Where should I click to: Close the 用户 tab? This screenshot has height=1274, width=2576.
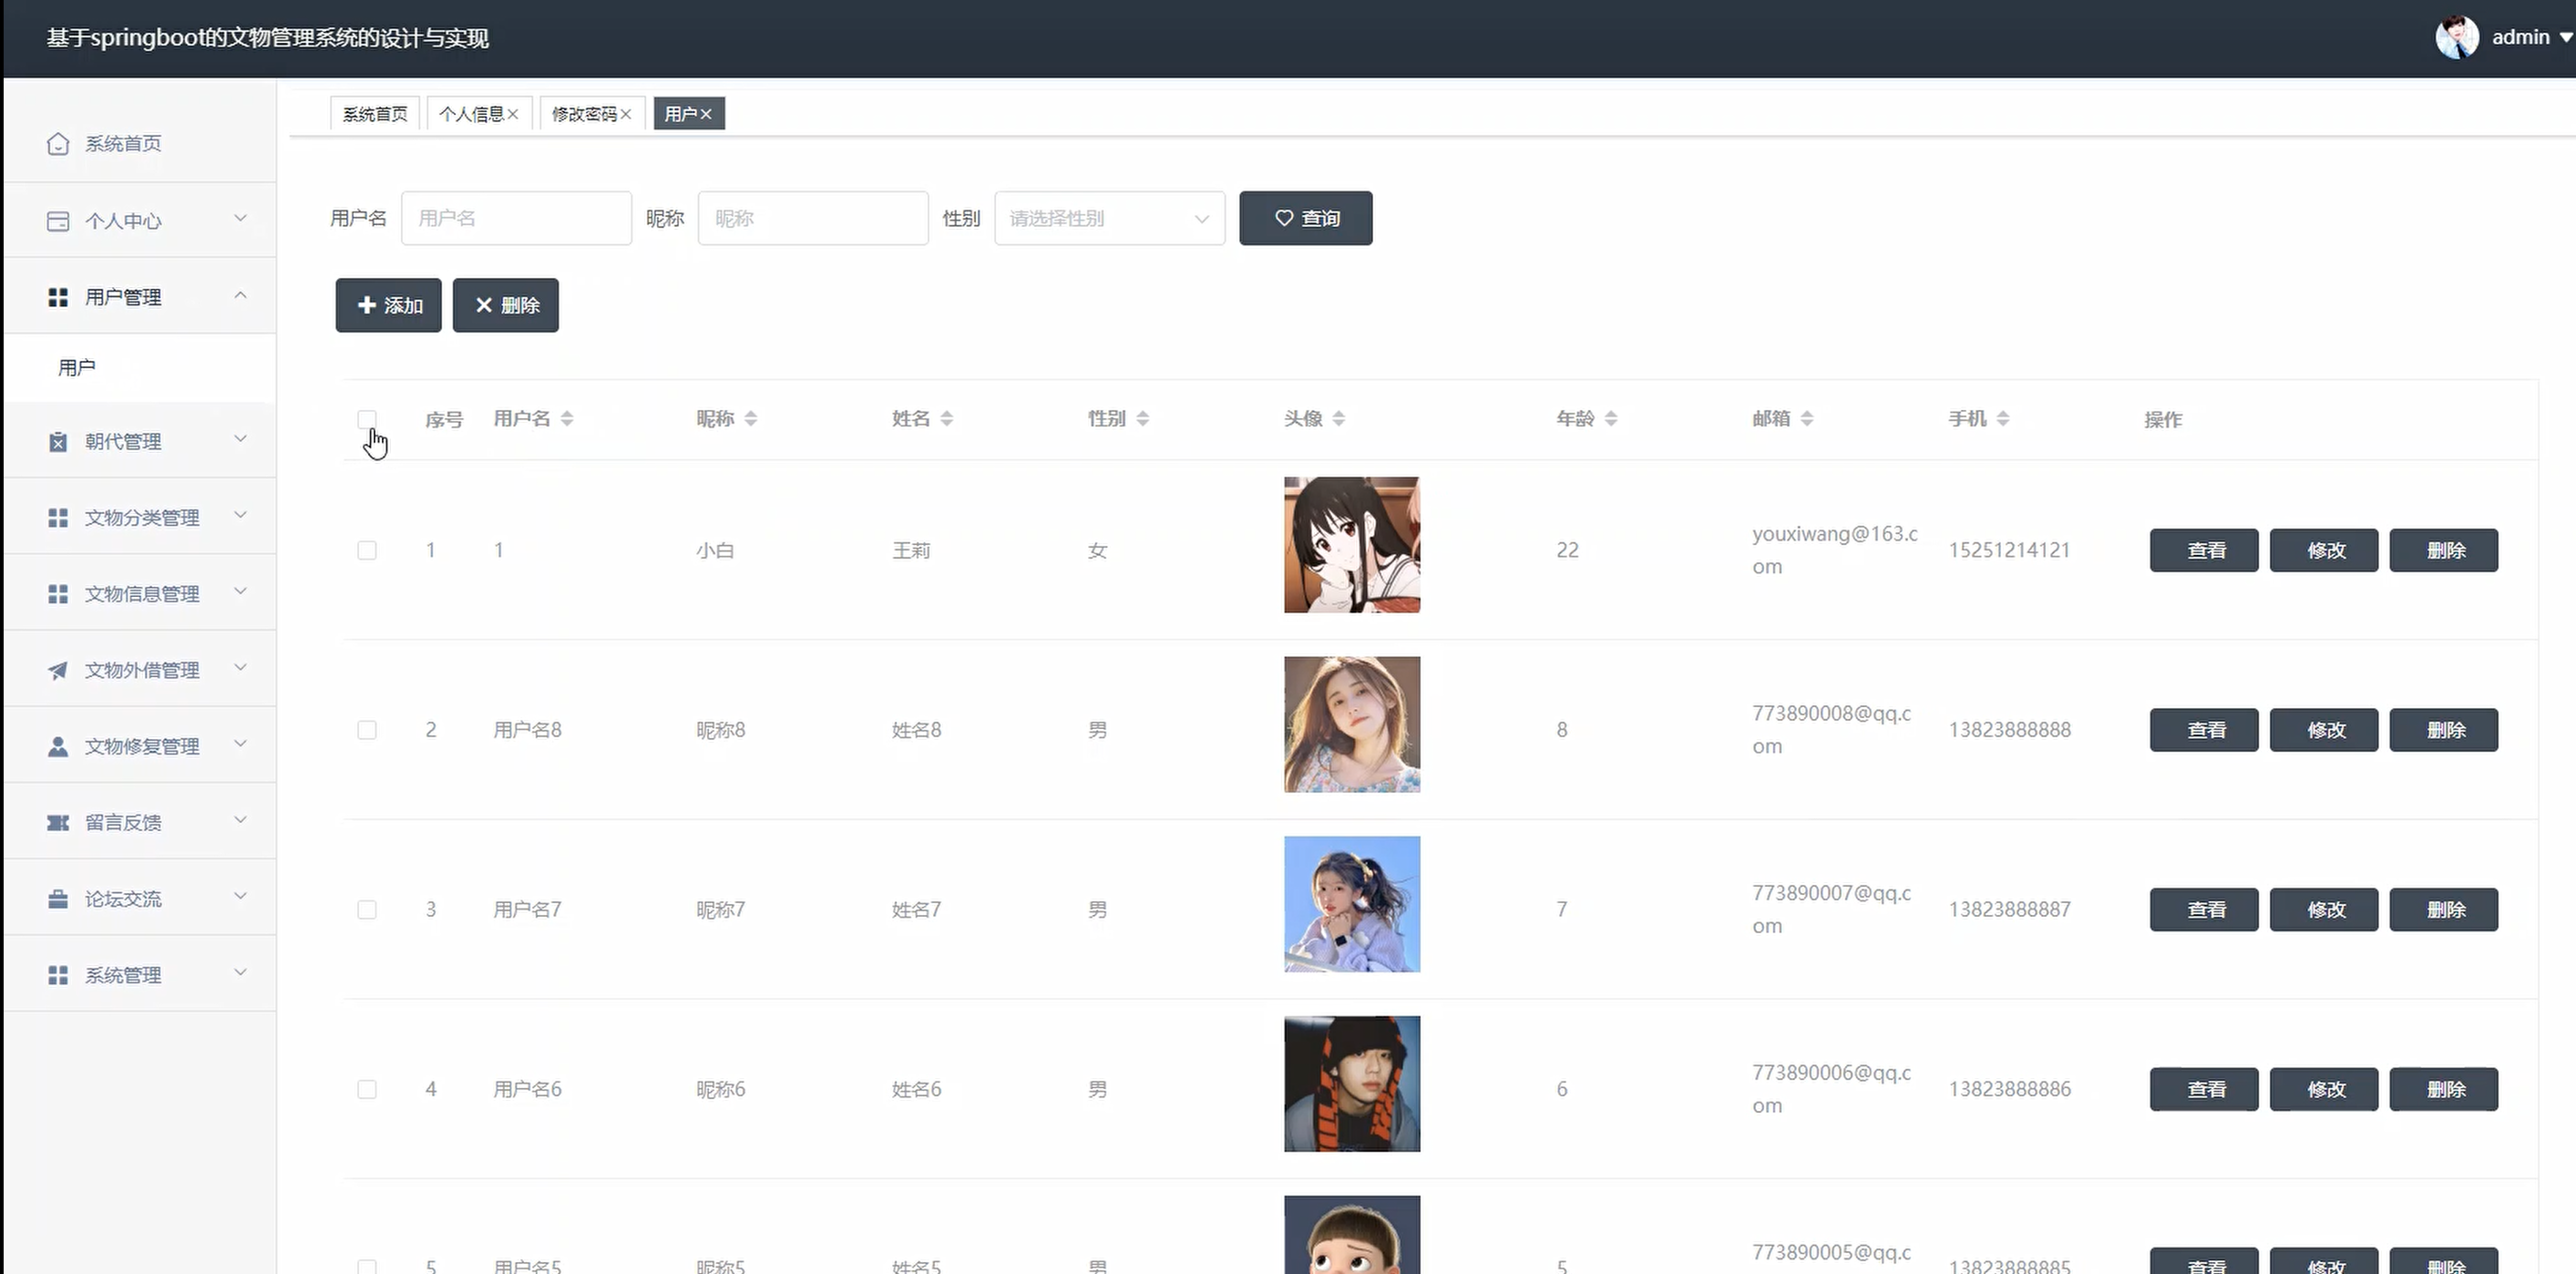[x=706, y=114]
